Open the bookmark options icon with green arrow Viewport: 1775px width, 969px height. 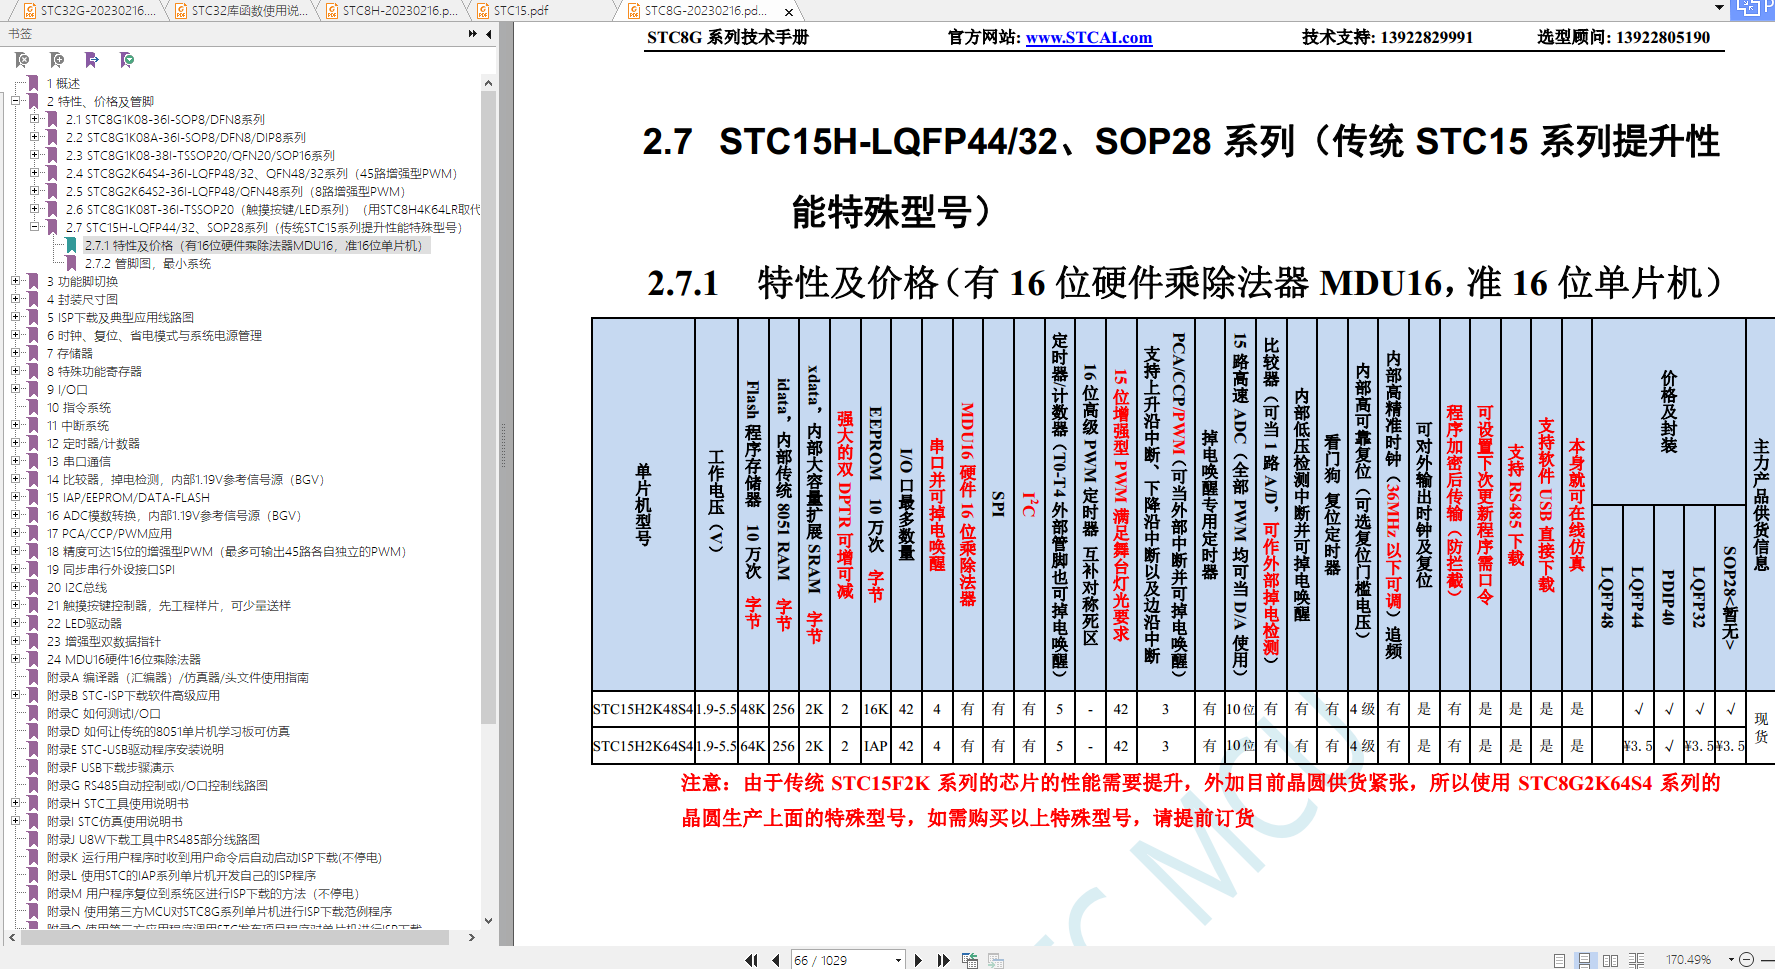[x=127, y=60]
